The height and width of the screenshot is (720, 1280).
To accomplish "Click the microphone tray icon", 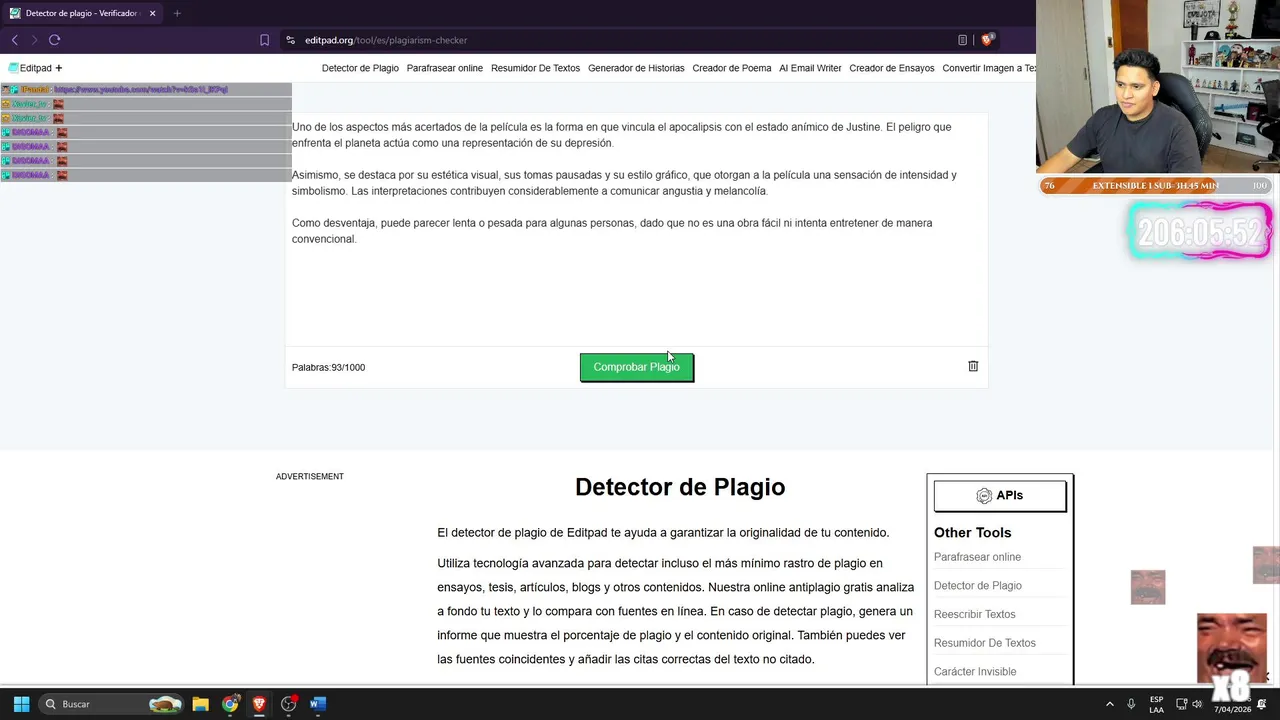I will click(x=1131, y=704).
